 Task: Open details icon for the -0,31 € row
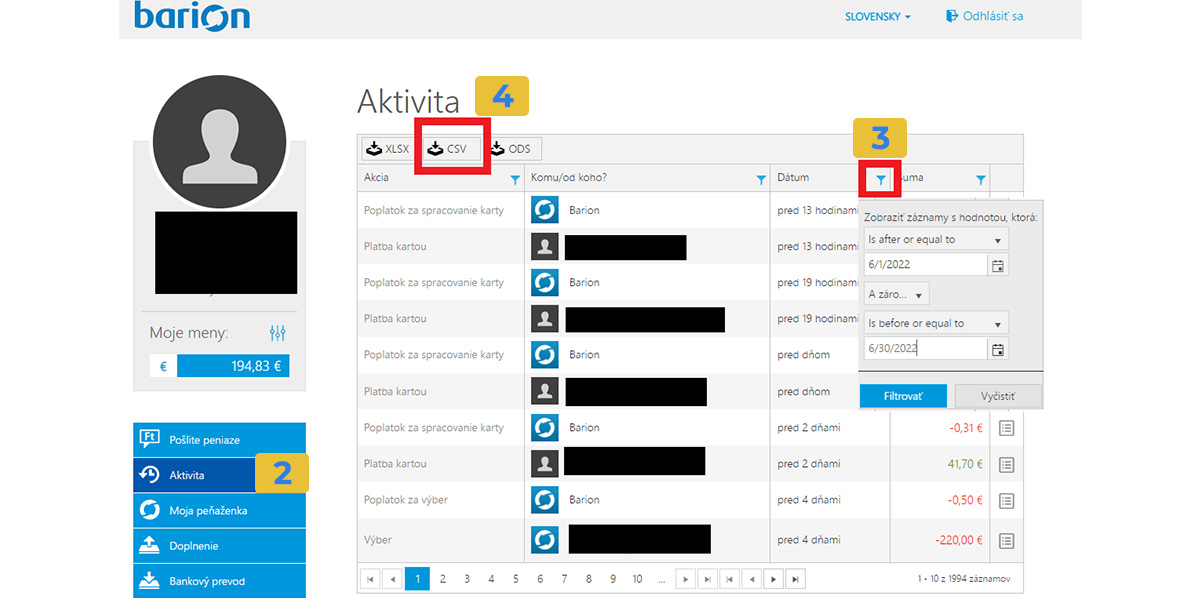coord(1007,428)
